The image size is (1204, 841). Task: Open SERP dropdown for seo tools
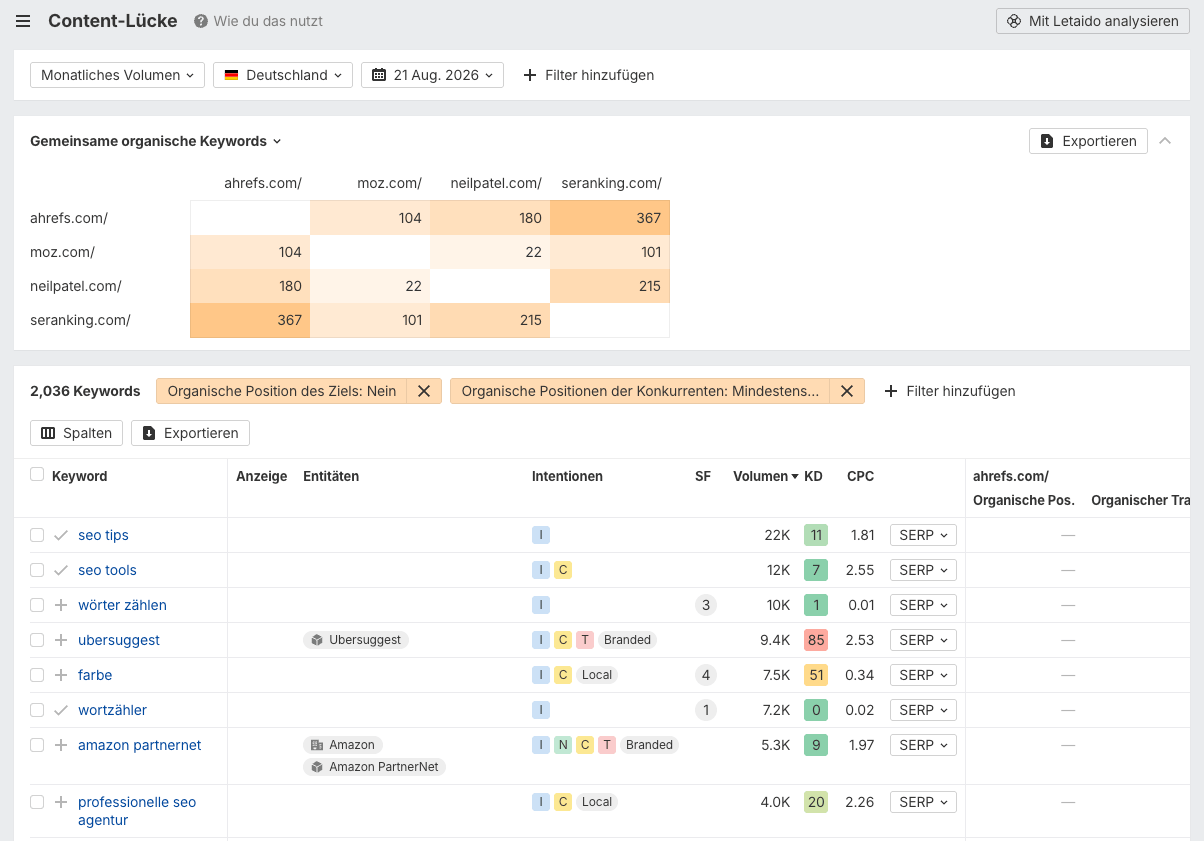(923, 570)
